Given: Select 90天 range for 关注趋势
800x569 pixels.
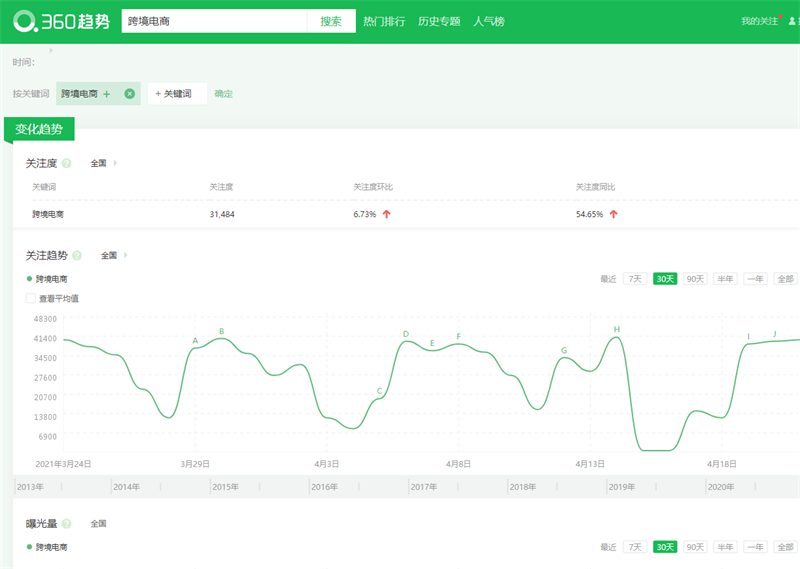Looking at the screenshot, I should 695,279.
